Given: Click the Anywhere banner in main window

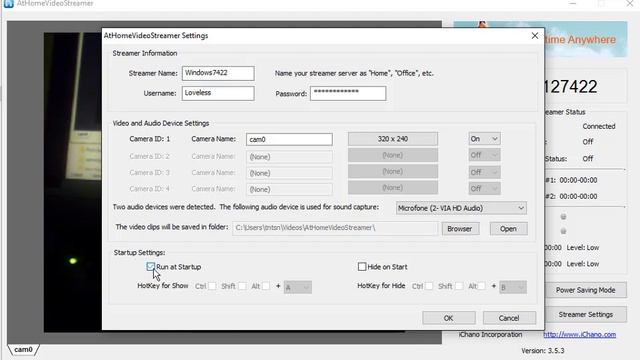Looking at the screenshot, I should tap(586, 39).
